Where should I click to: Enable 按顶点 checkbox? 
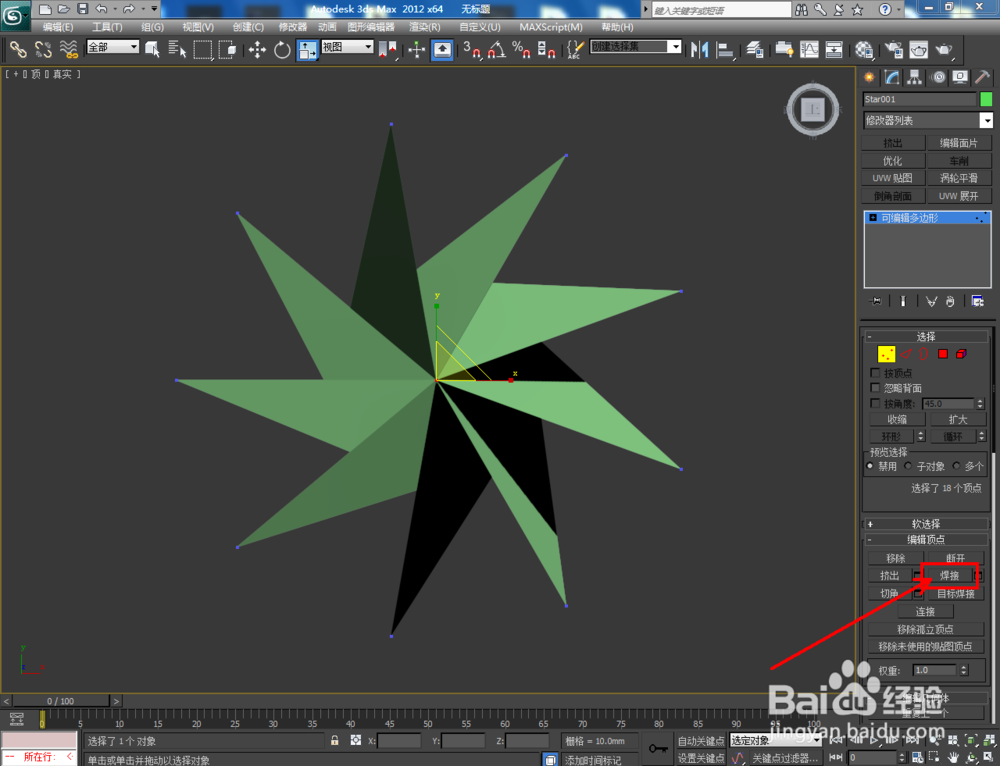pos(875,372)
